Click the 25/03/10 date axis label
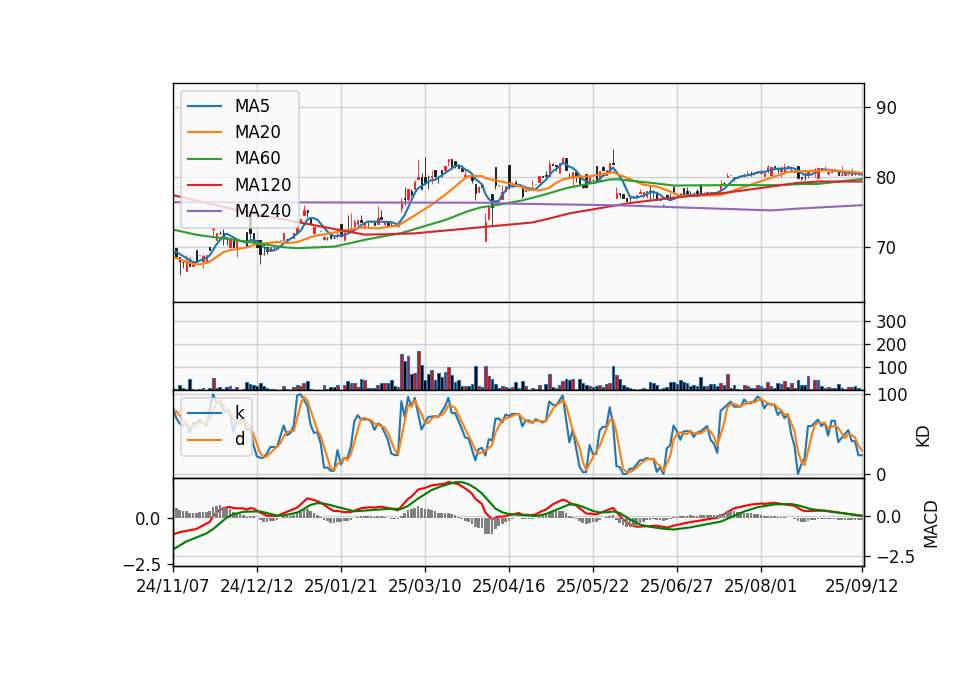 click(424, 586)
